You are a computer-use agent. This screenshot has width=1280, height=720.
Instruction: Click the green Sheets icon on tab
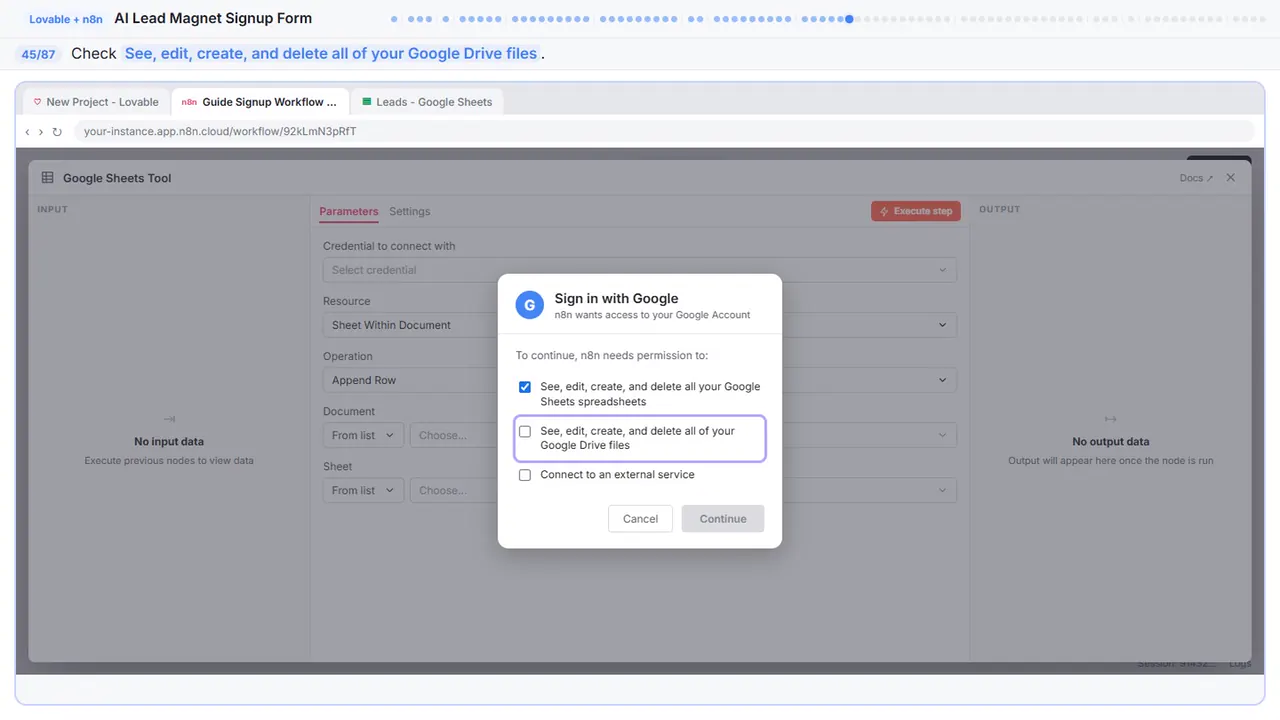tap(367, 102)
